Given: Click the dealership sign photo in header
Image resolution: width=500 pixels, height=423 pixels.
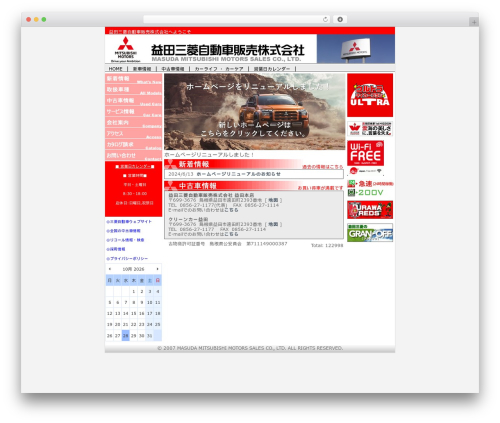Looking at the screenshot, I should pyautogui.click(x=356, y=49).
